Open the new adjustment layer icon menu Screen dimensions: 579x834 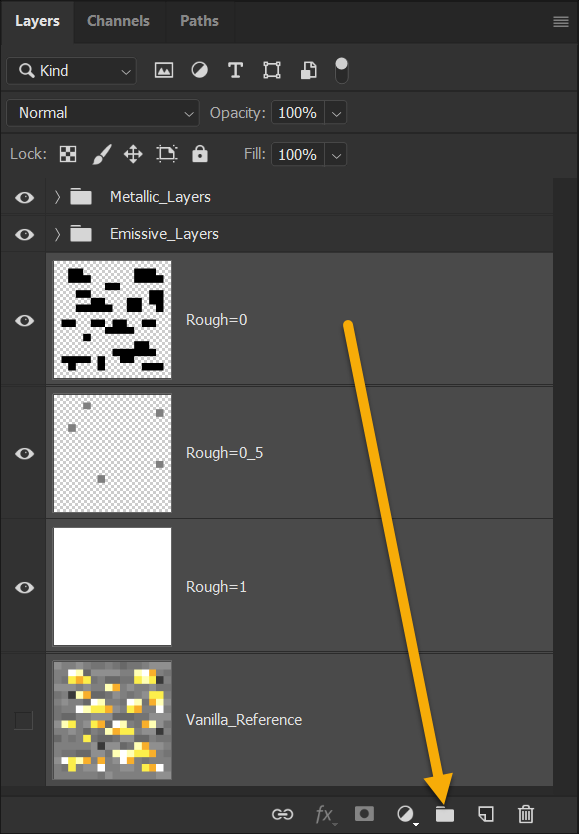406,814
